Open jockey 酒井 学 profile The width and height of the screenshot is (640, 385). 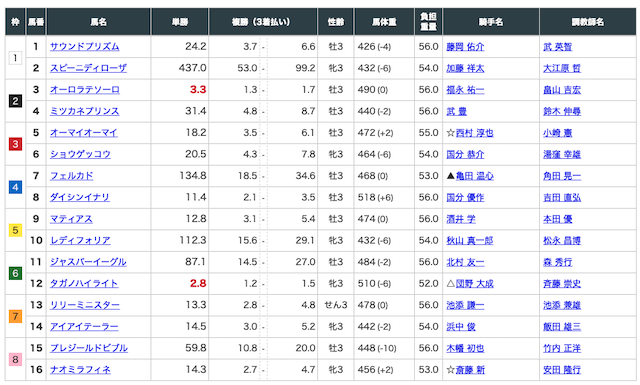point(461,219)
